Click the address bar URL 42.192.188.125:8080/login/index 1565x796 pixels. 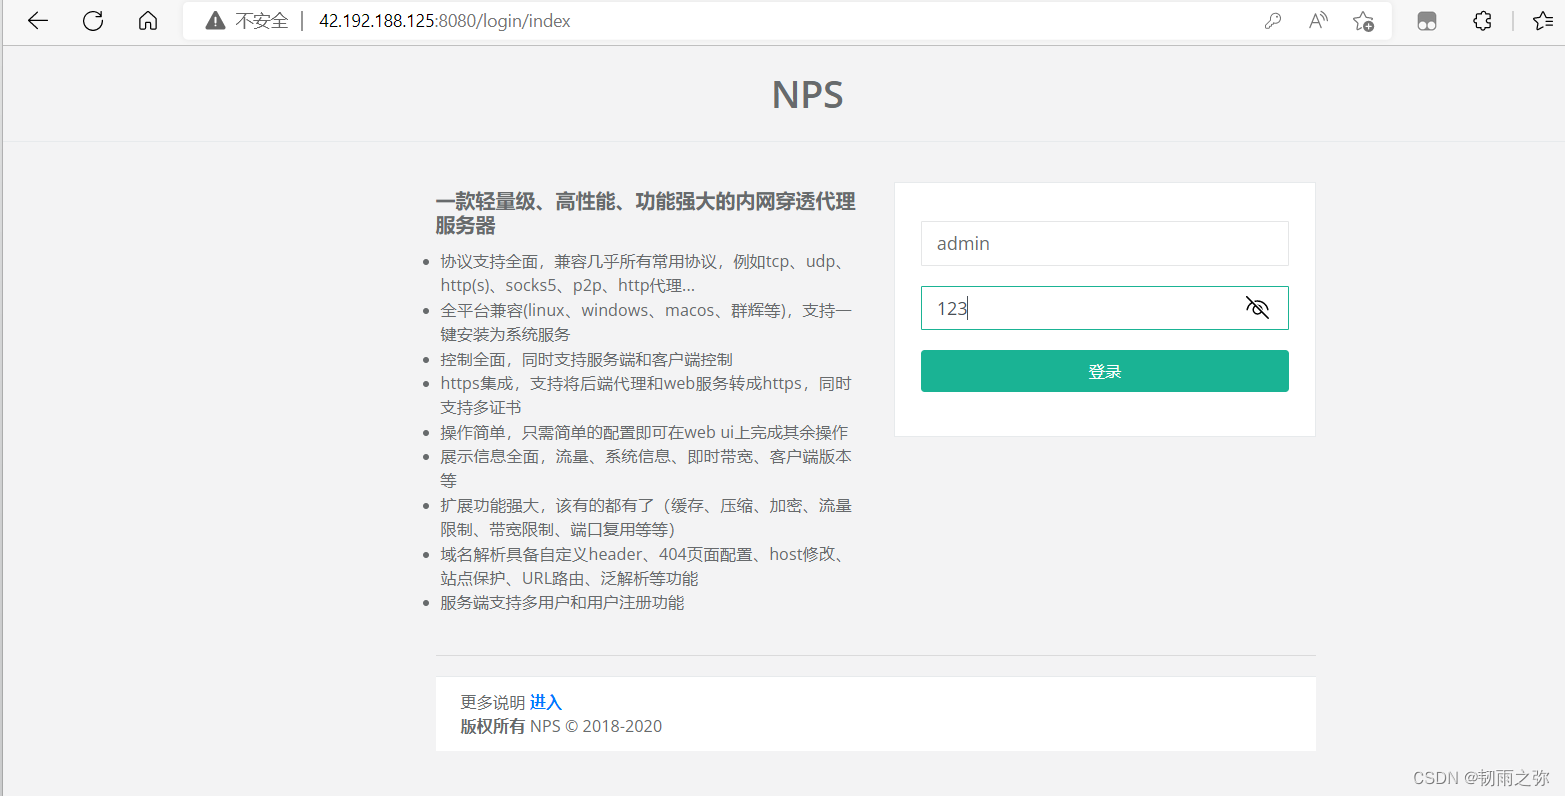(x=445, y=21)
